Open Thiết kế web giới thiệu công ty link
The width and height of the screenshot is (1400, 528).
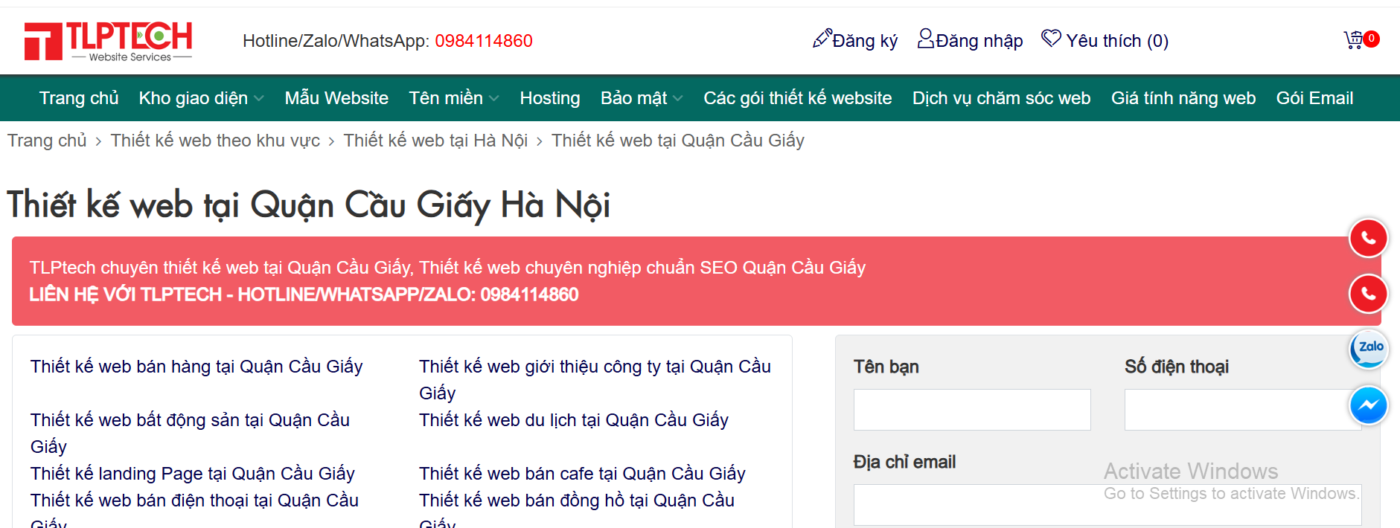coord(595,380)
